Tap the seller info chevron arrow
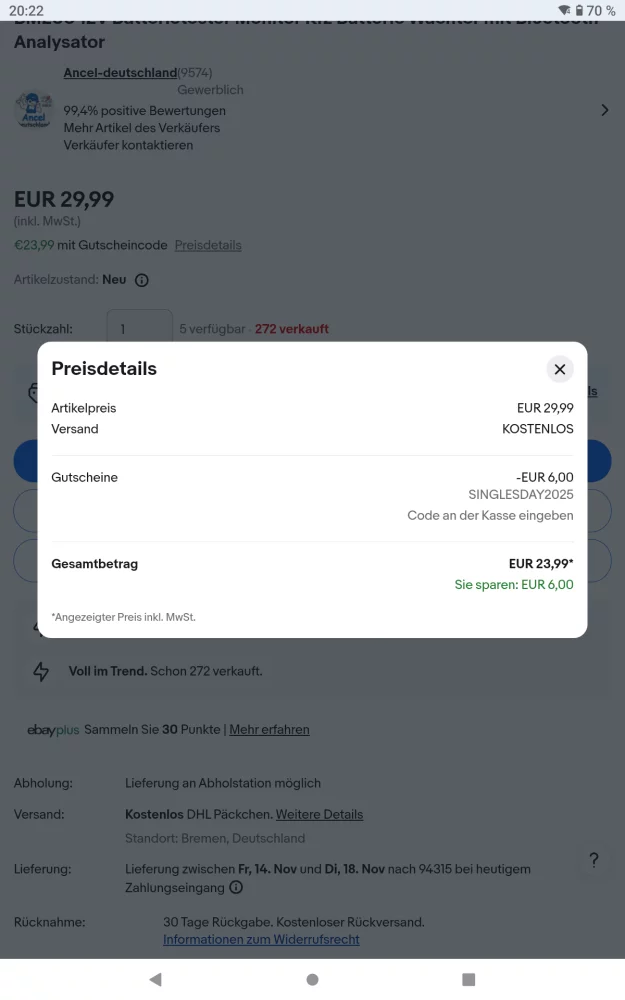Viewport: 625px width, 1000px height. pyautogui.click(x=604, y=110)
